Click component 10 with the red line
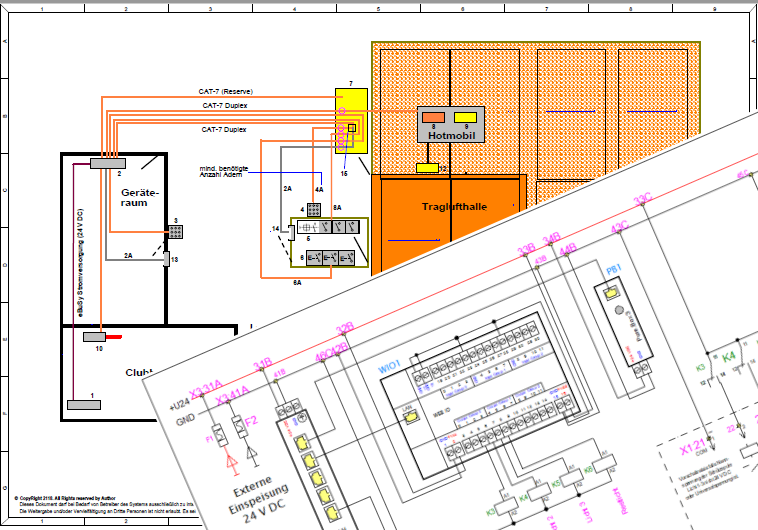 click(94, 337)
